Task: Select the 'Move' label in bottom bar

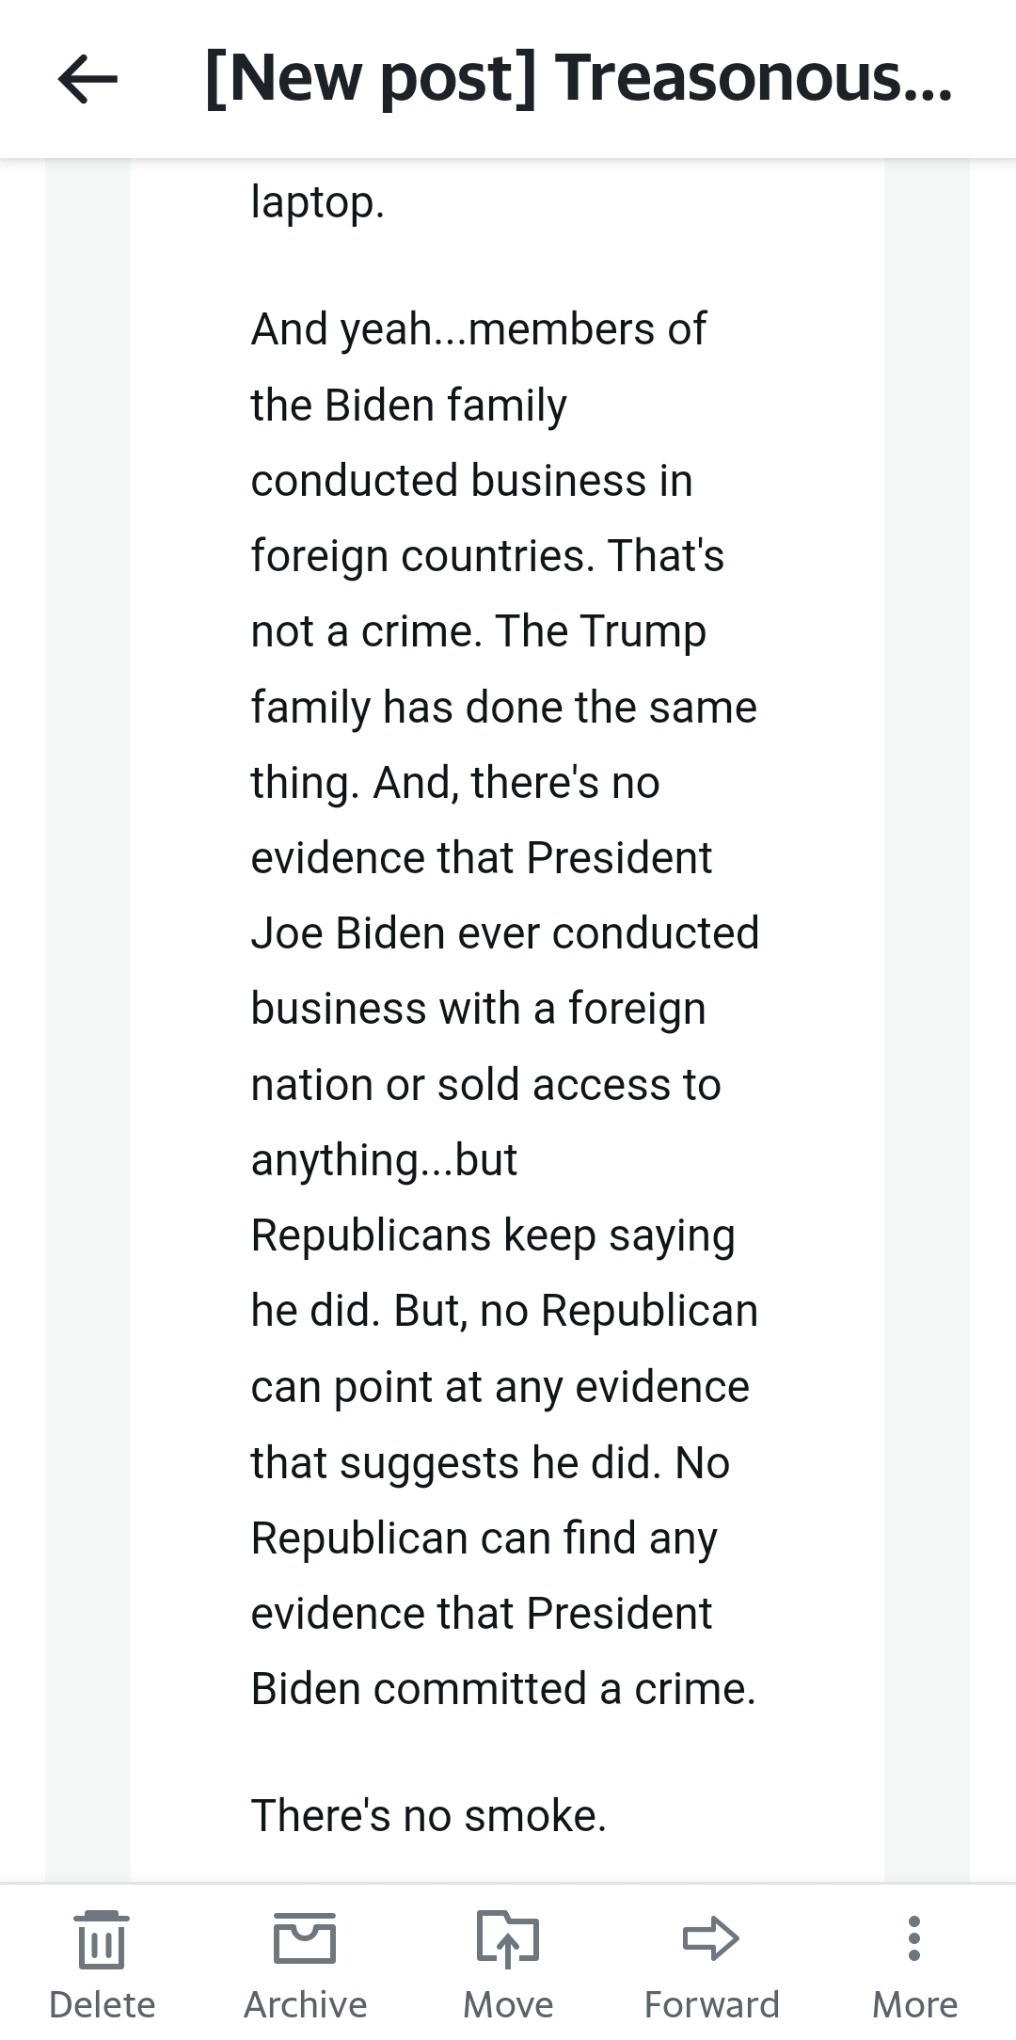Action: pos(508,2004)
